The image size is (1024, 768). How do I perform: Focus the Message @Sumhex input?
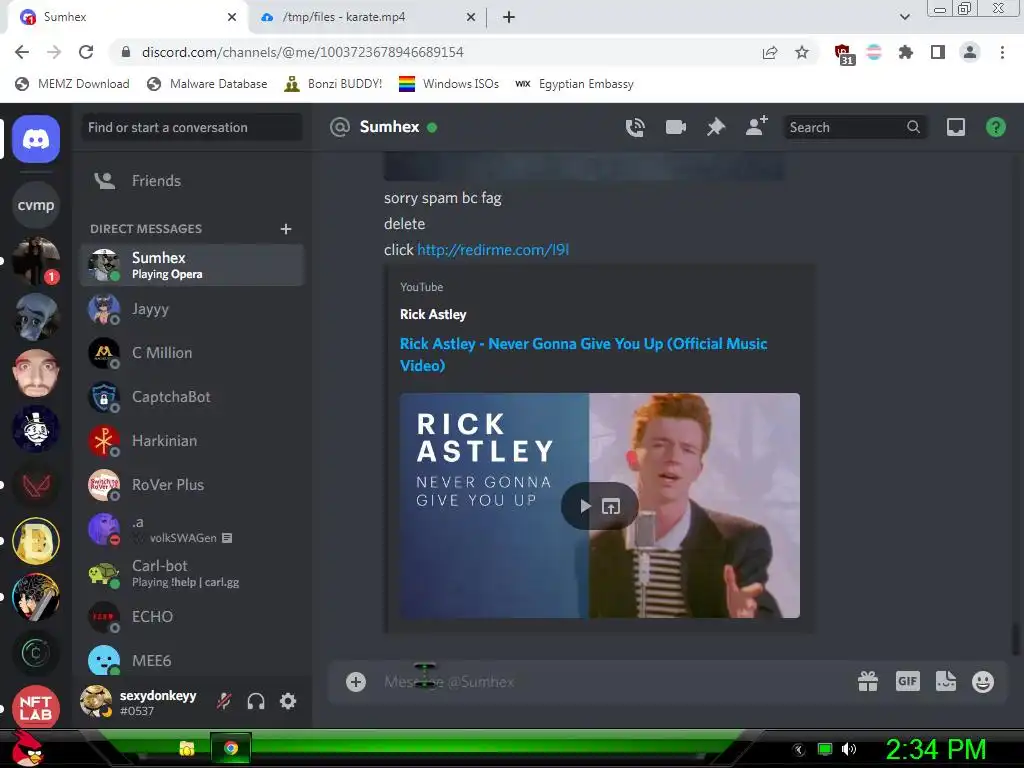click(x=614, y=682)
